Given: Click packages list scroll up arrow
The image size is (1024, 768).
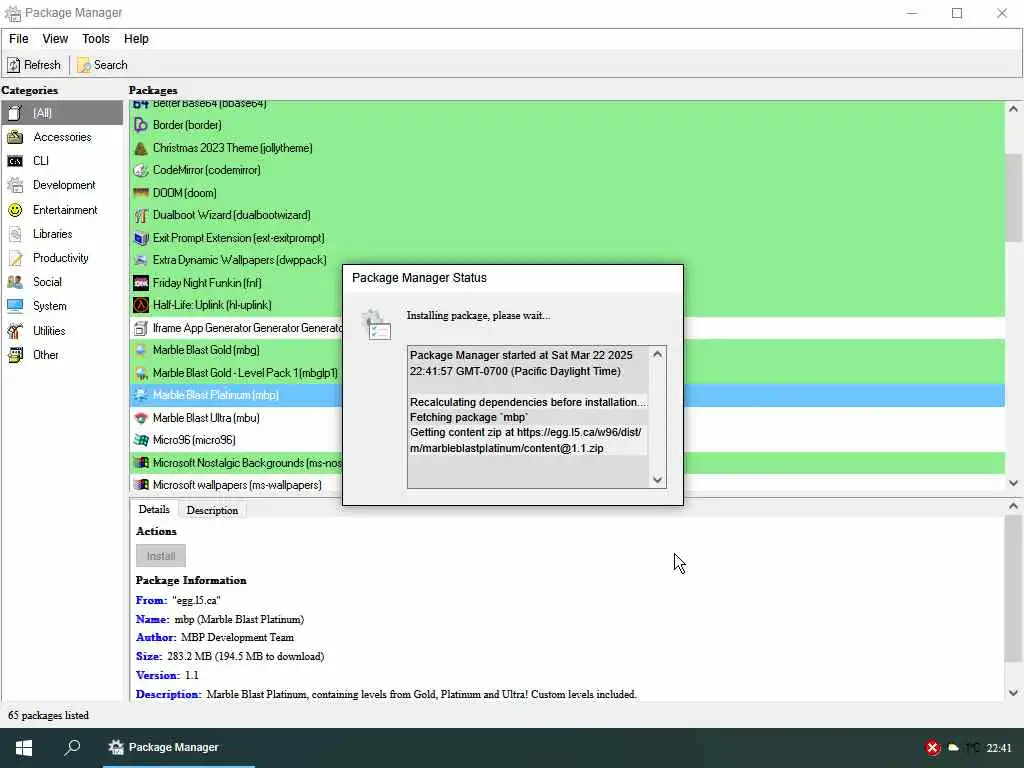Looking at the screenshot, I should pos(1013,109).
